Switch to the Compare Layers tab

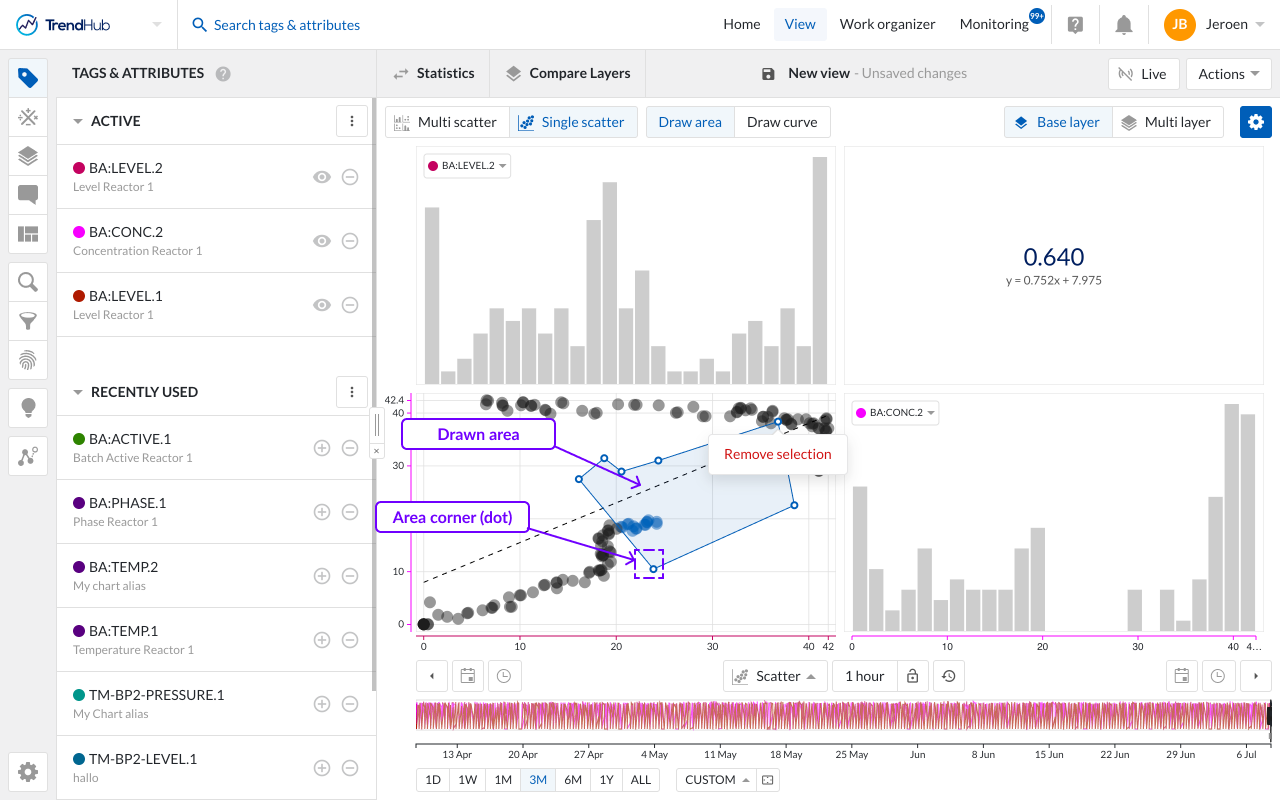pyautogui.click(x=568, y=73)
